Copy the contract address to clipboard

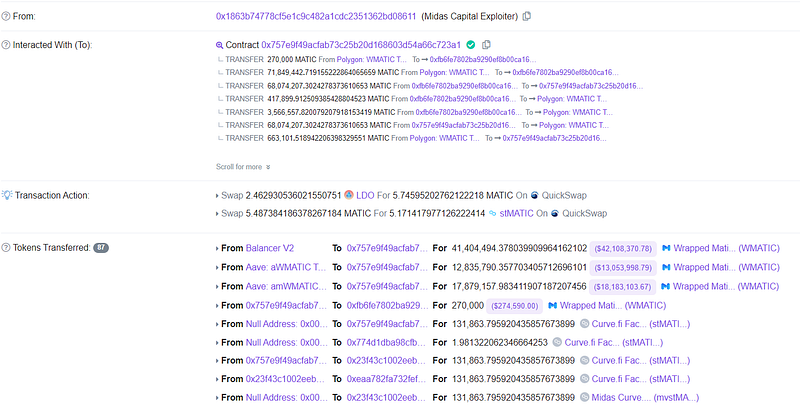(x=487, y=45)
